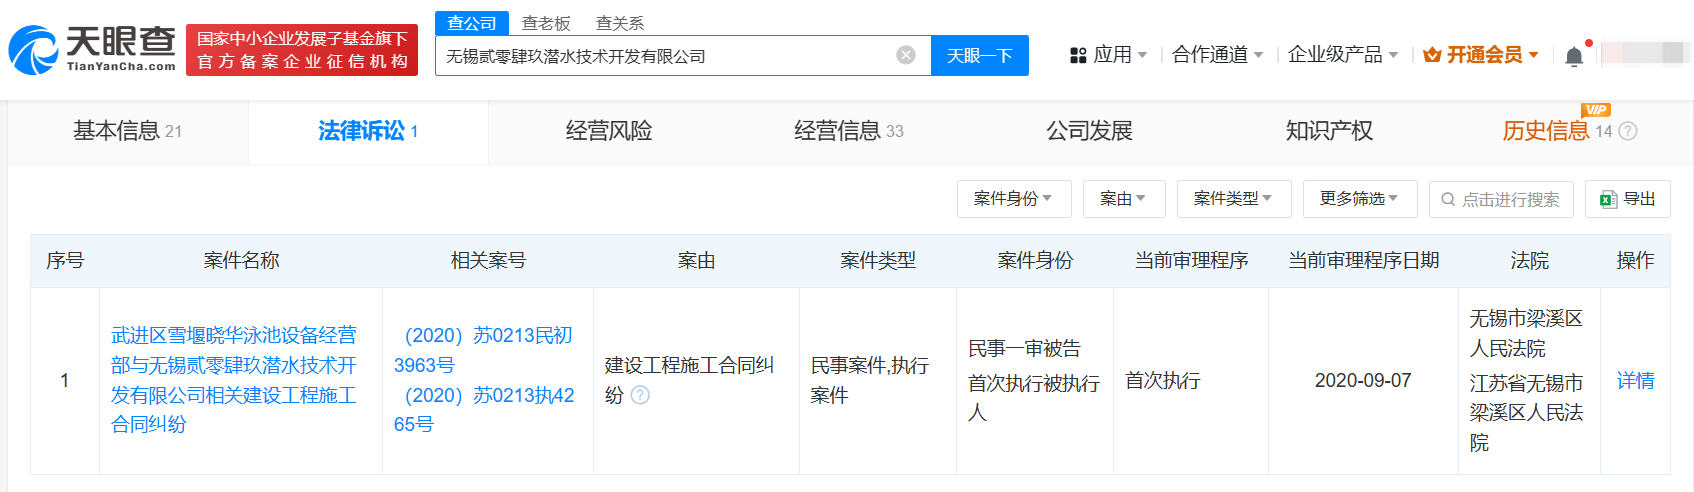Open the 更多筛选 dropdown
This screenshot has height=492, width=1694.
1359,199
